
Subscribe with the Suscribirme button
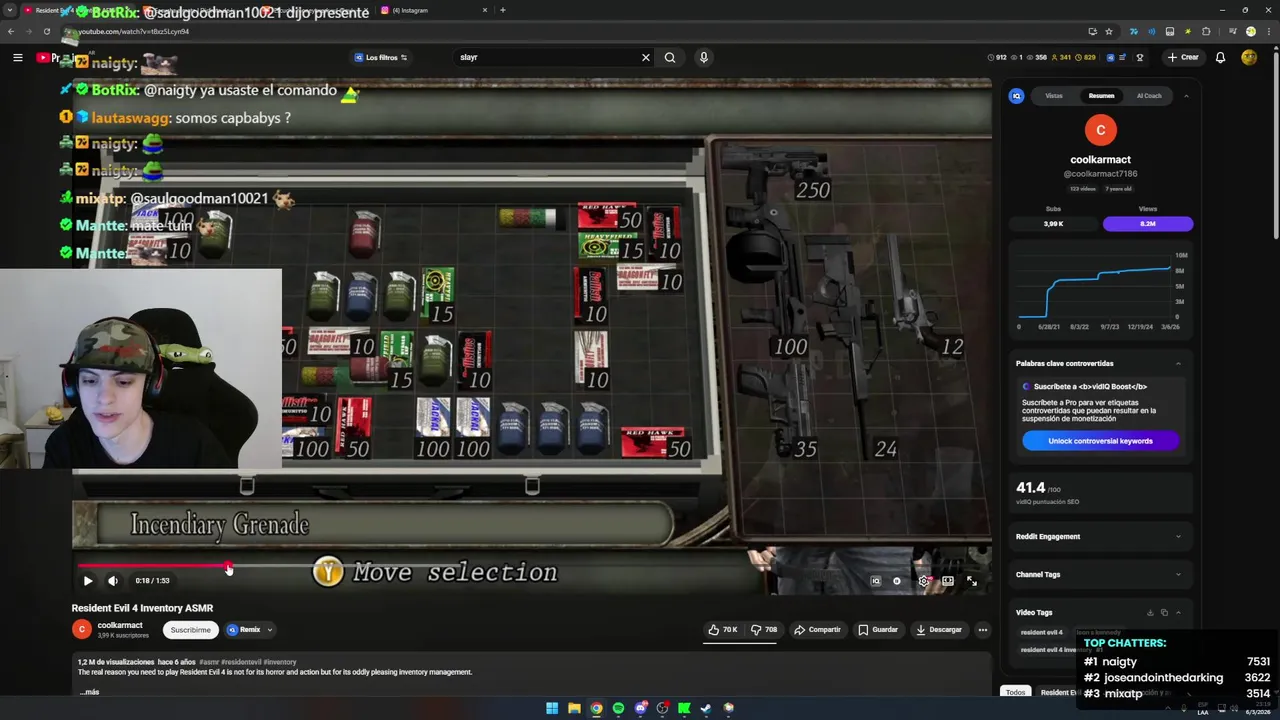tap(190, 630)
